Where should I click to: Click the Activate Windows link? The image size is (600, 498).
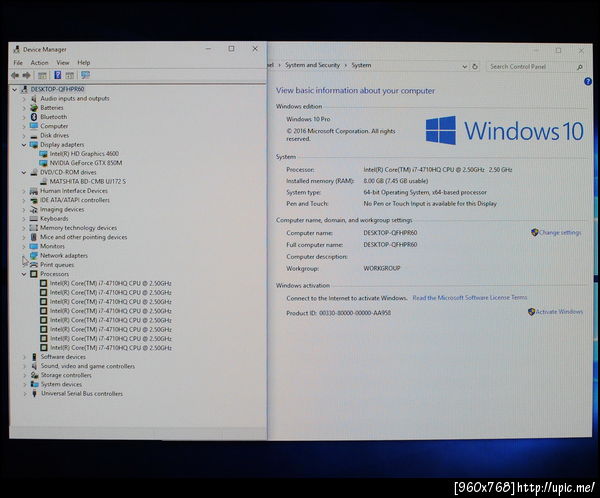pyautogui.click(x=559, y=312)
